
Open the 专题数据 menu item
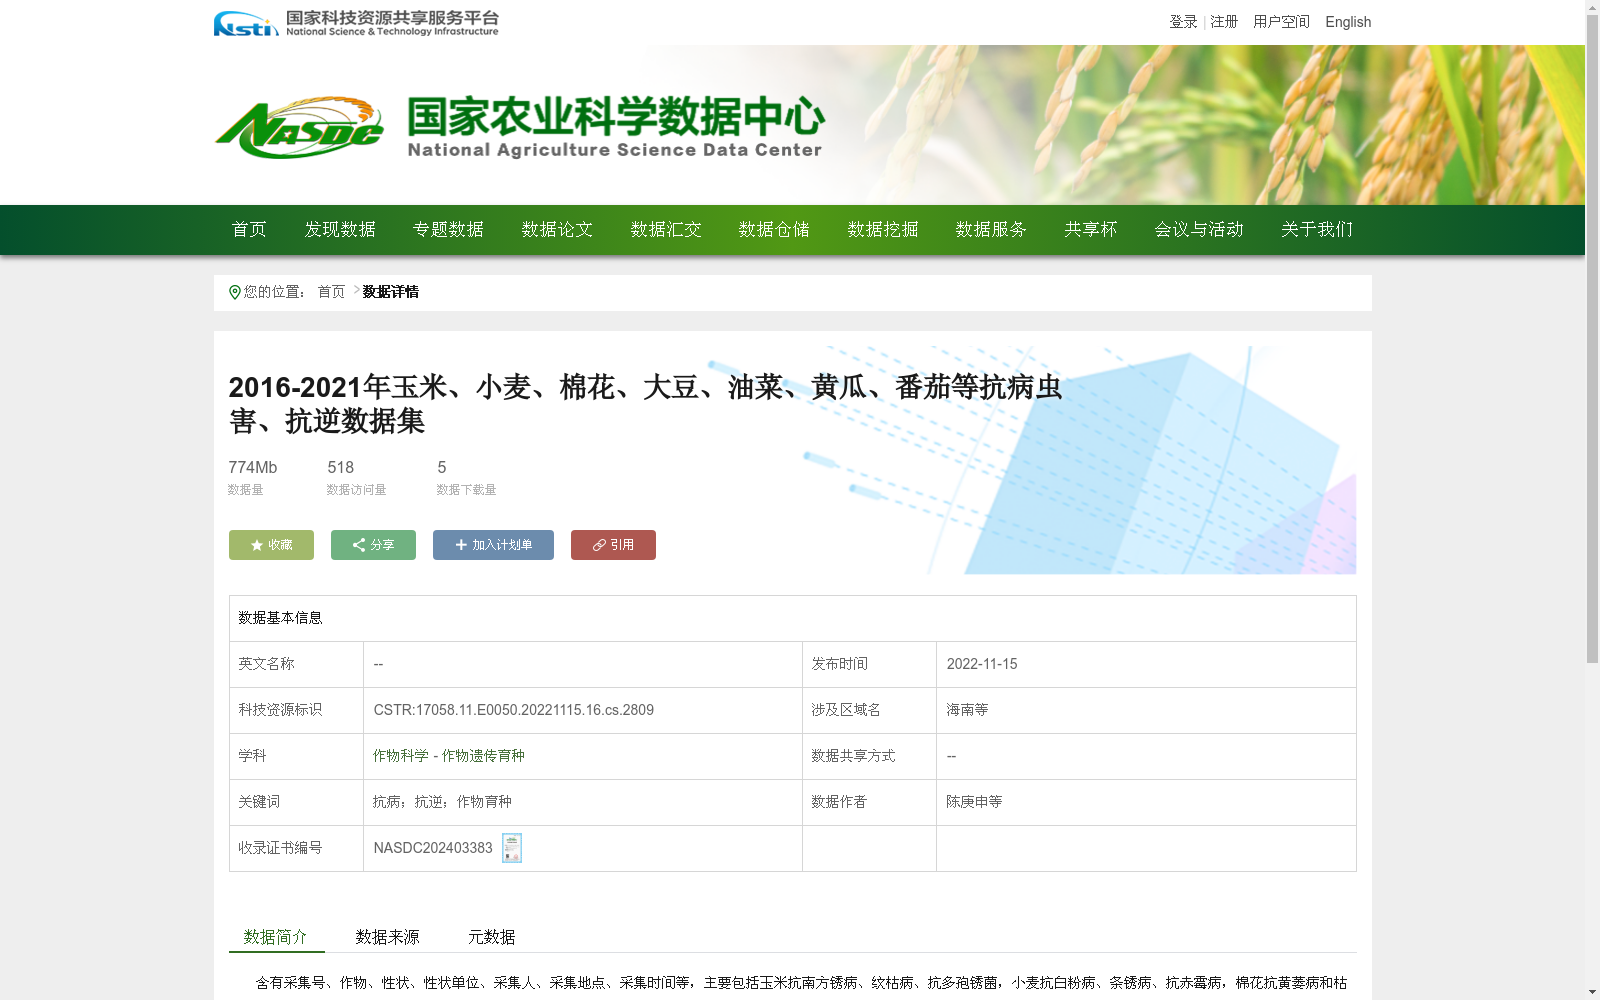click(x=448, y=230)
